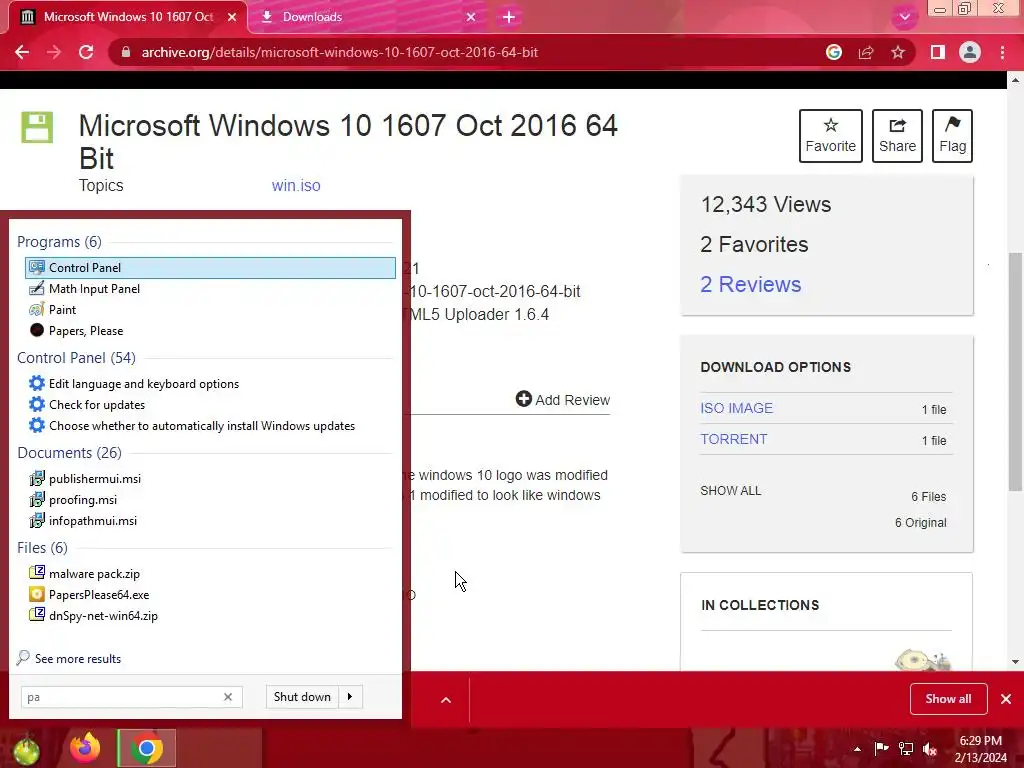
Task: Open a new browser tab
Action: 509,17
